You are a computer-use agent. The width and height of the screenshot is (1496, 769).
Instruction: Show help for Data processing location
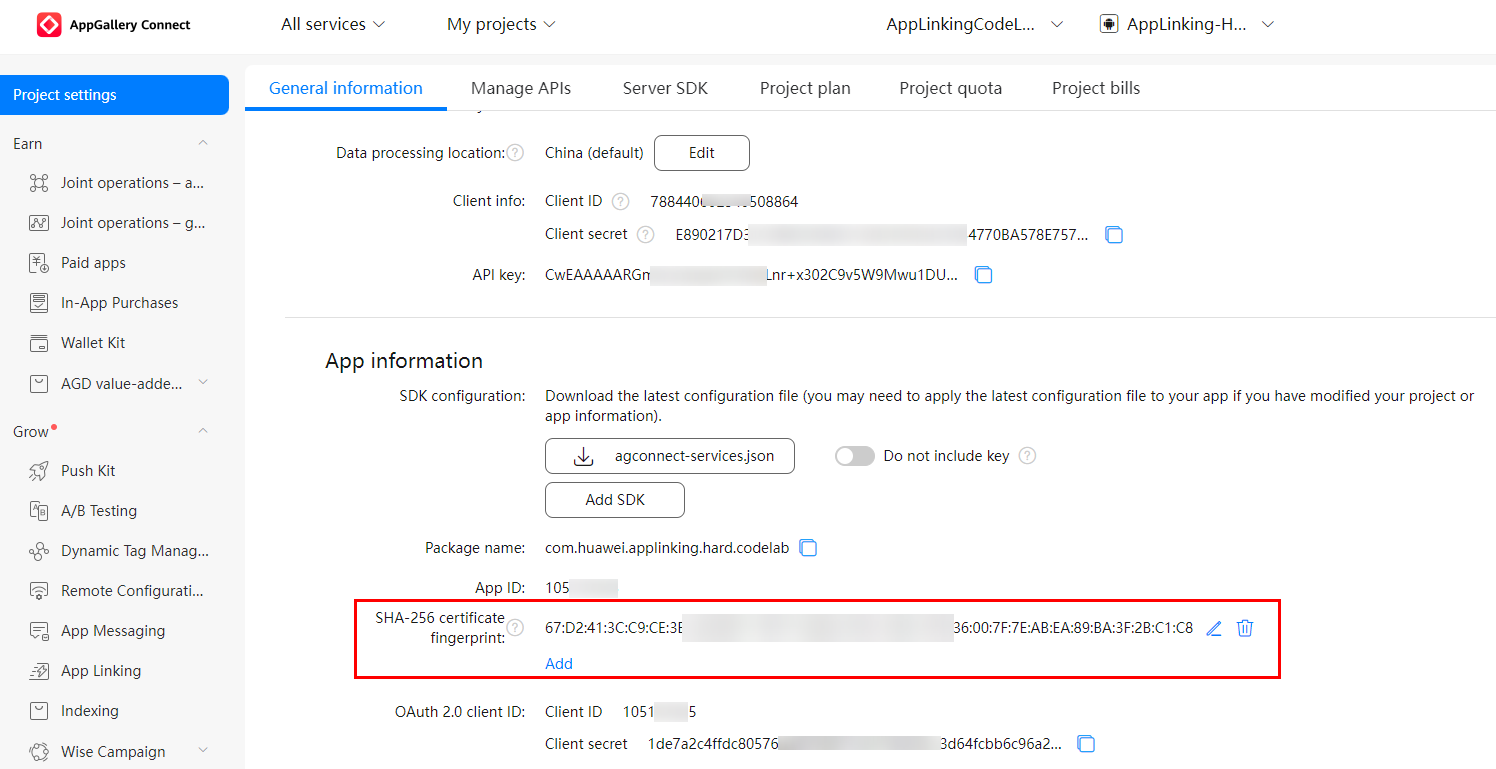click(515, 153)
